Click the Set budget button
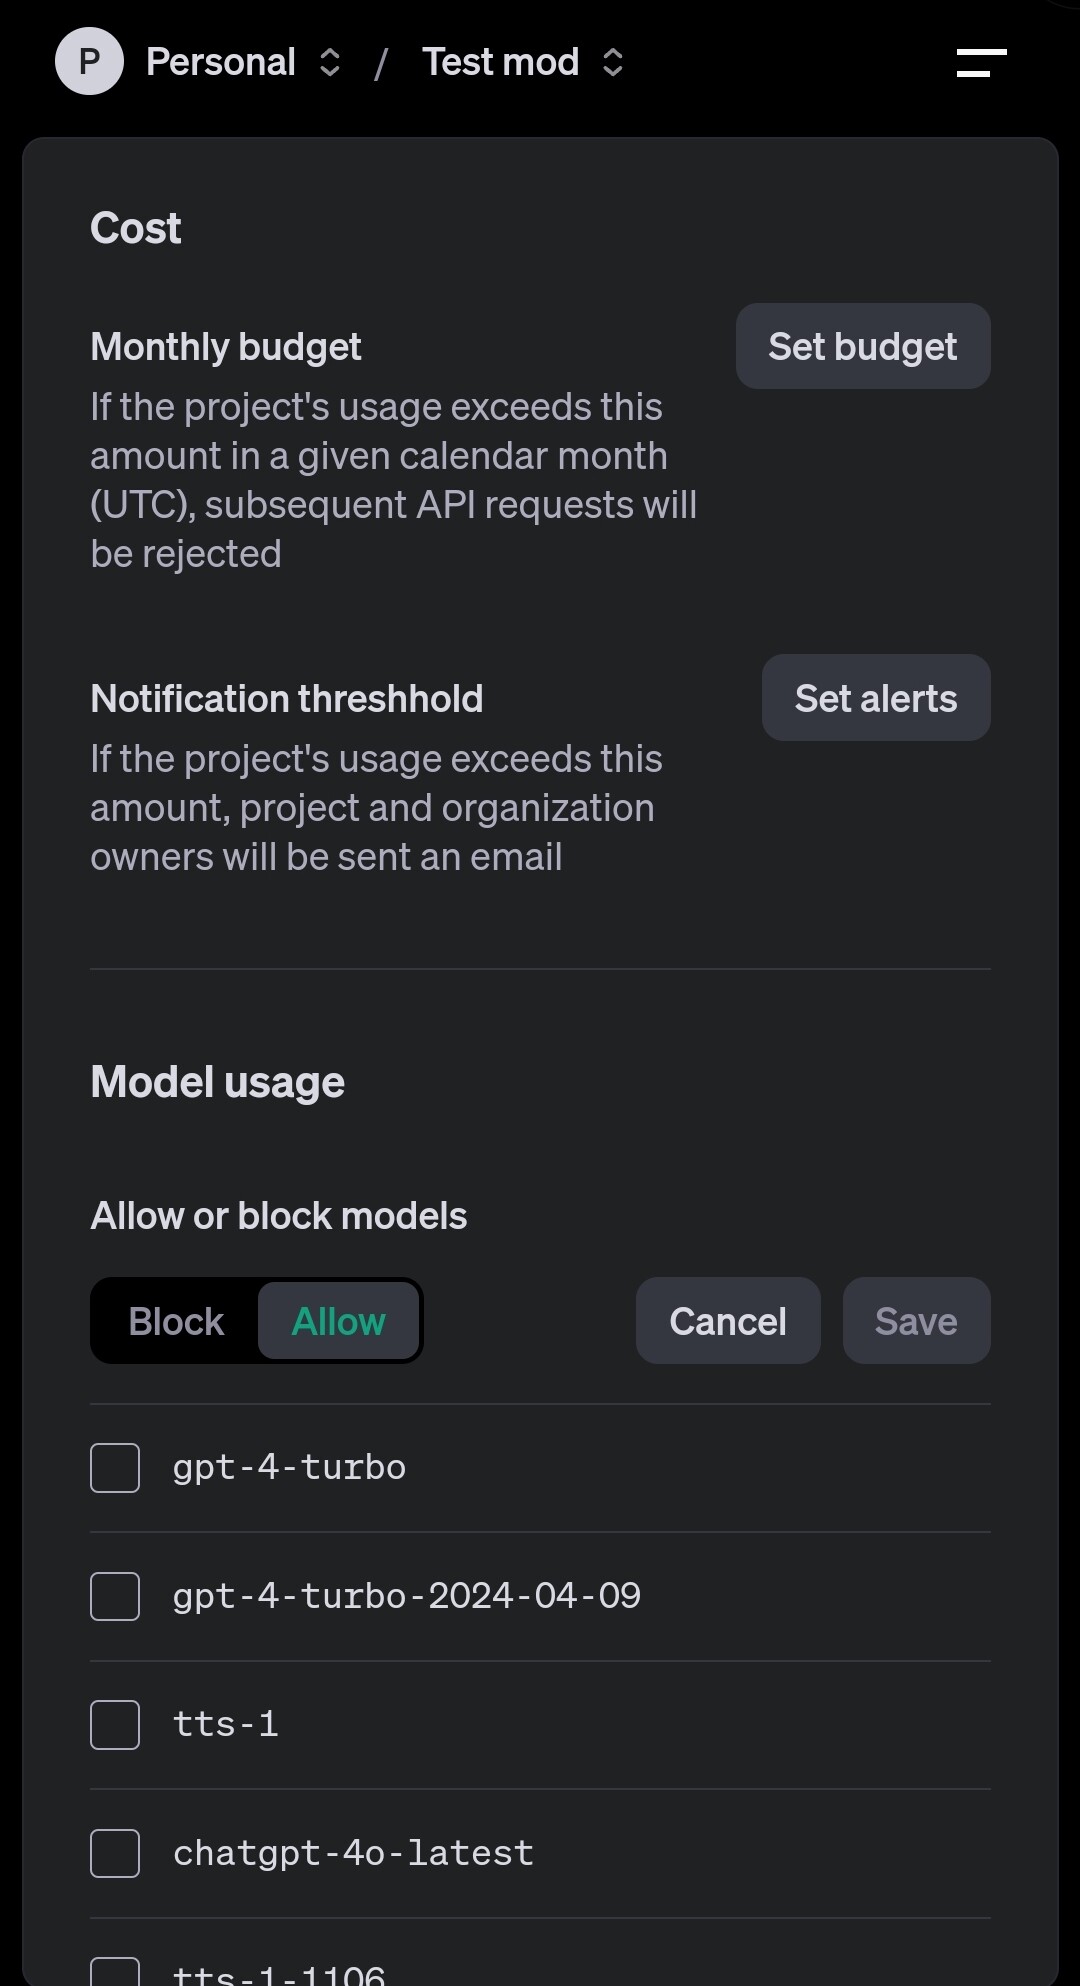The image size is (1080, 1986). pyautogui.click(x=863, y=347)
